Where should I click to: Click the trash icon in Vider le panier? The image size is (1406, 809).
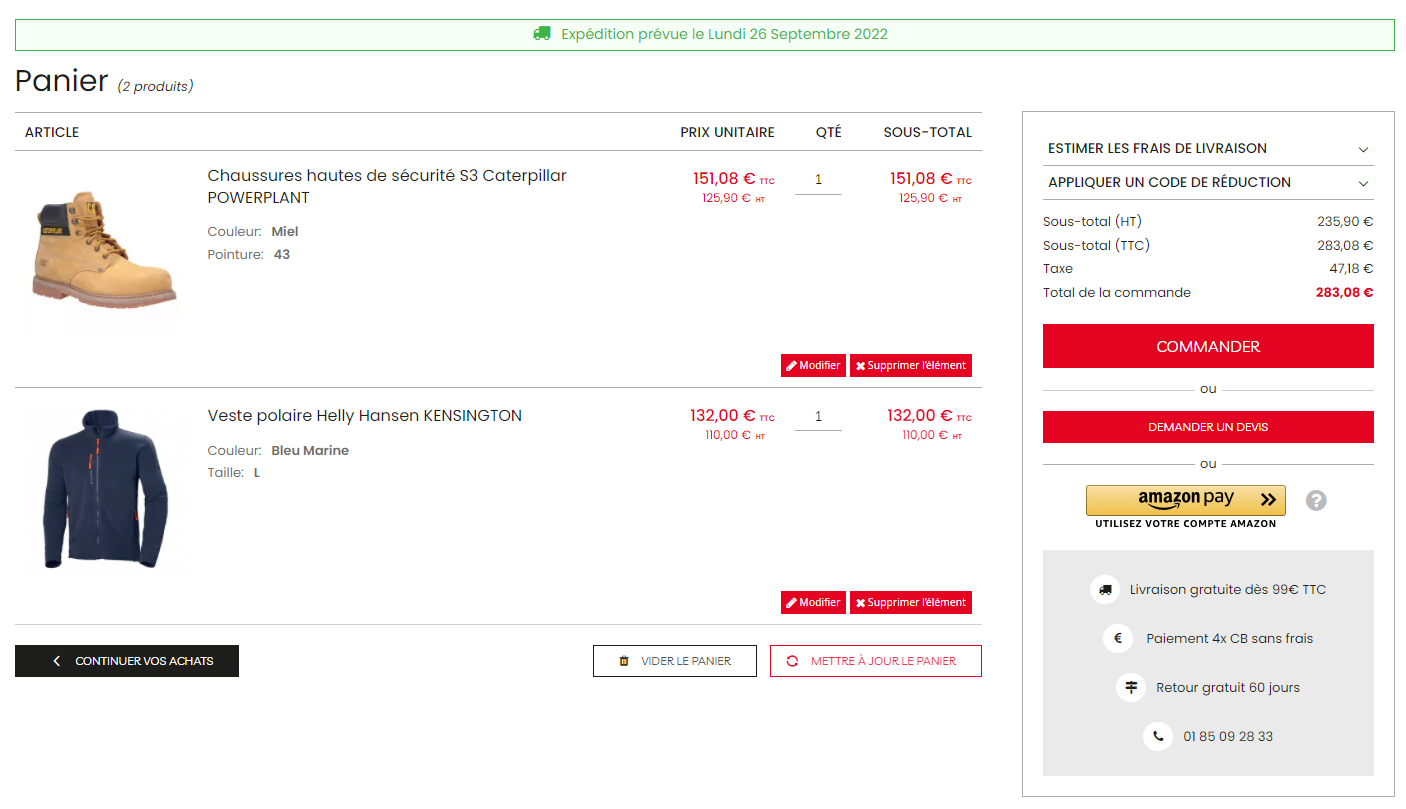624,661
